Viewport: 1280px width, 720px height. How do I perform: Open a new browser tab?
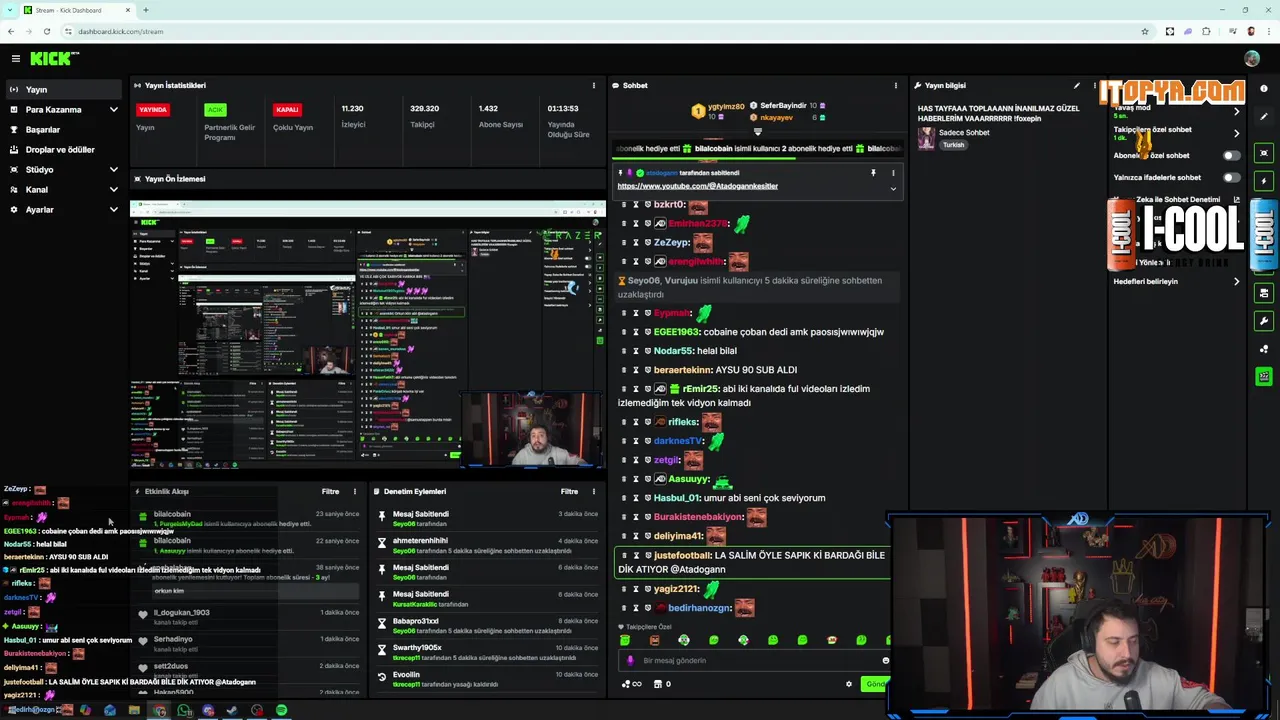(x=145, y=10)
